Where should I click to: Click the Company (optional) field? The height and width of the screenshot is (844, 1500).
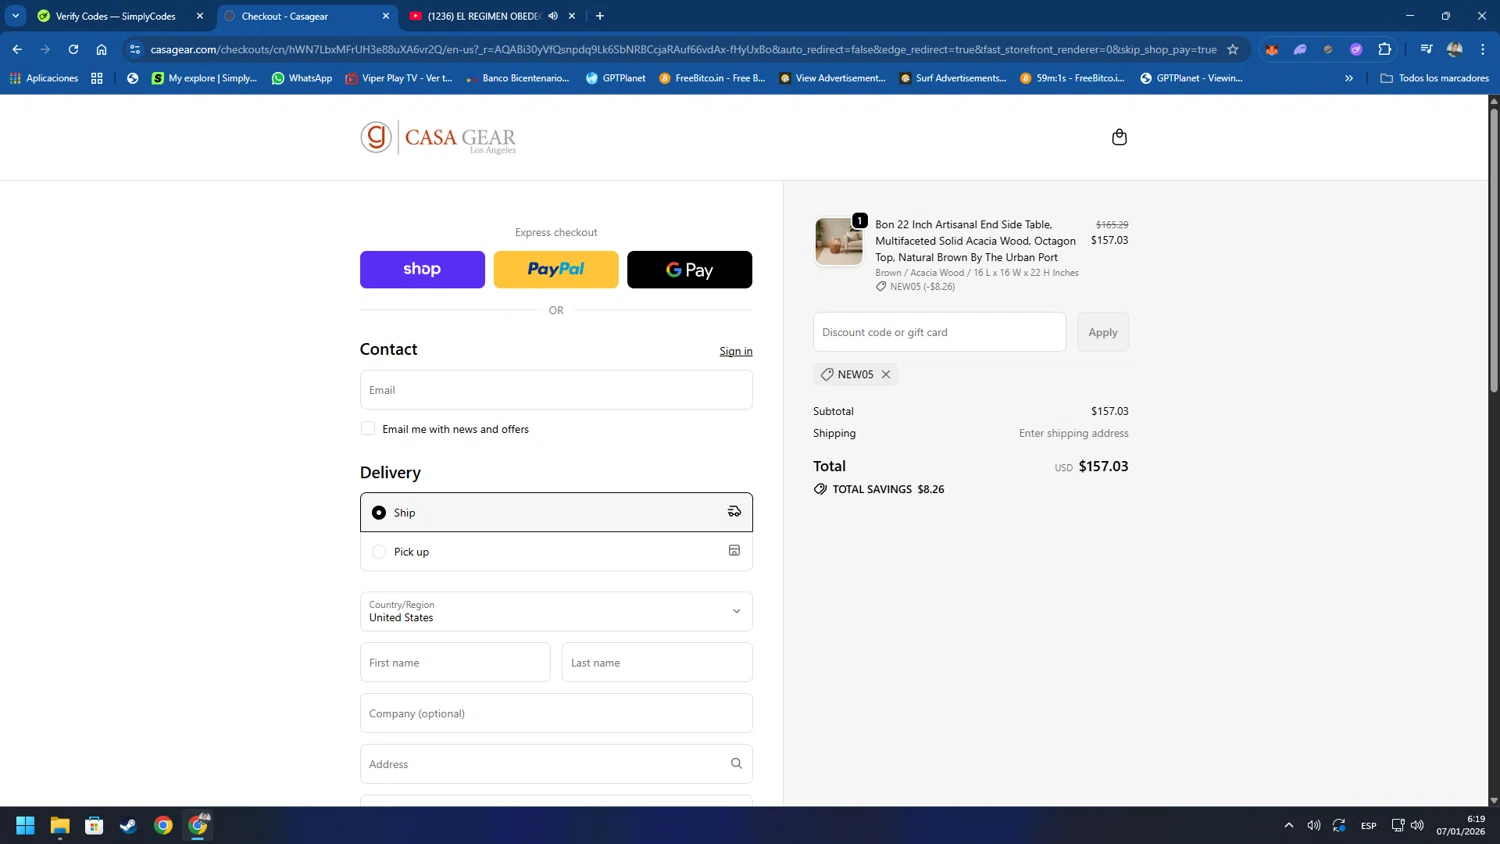pos(556,713)
